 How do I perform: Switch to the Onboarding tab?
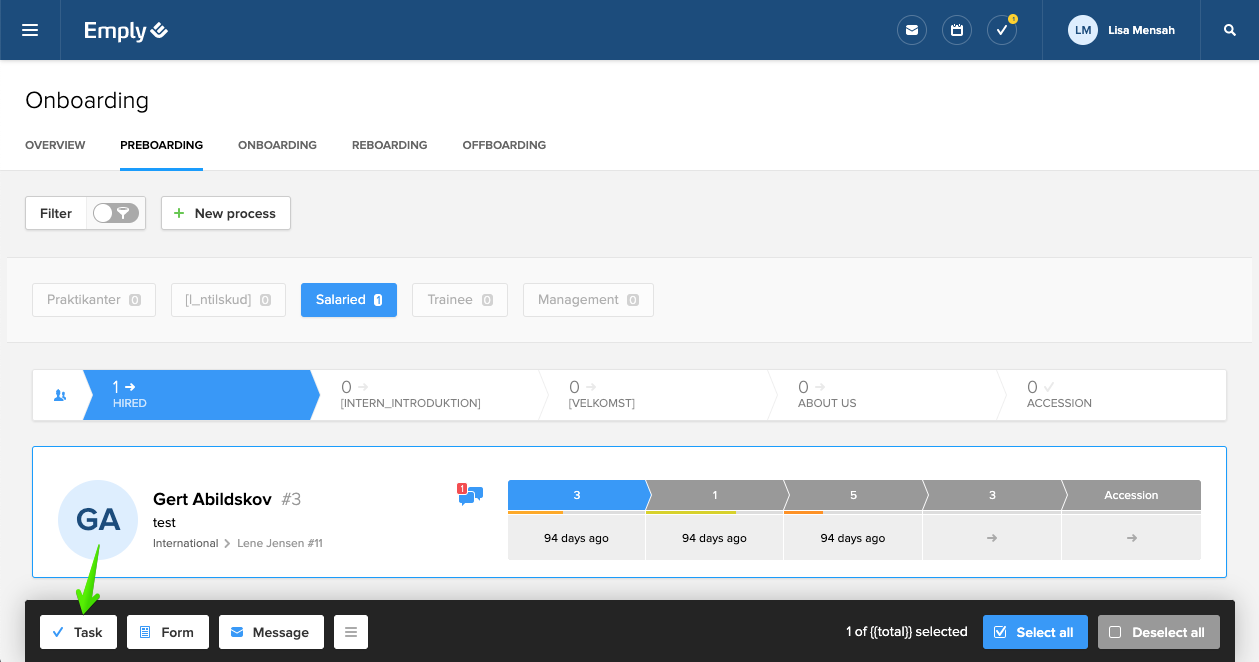(277, 145)
